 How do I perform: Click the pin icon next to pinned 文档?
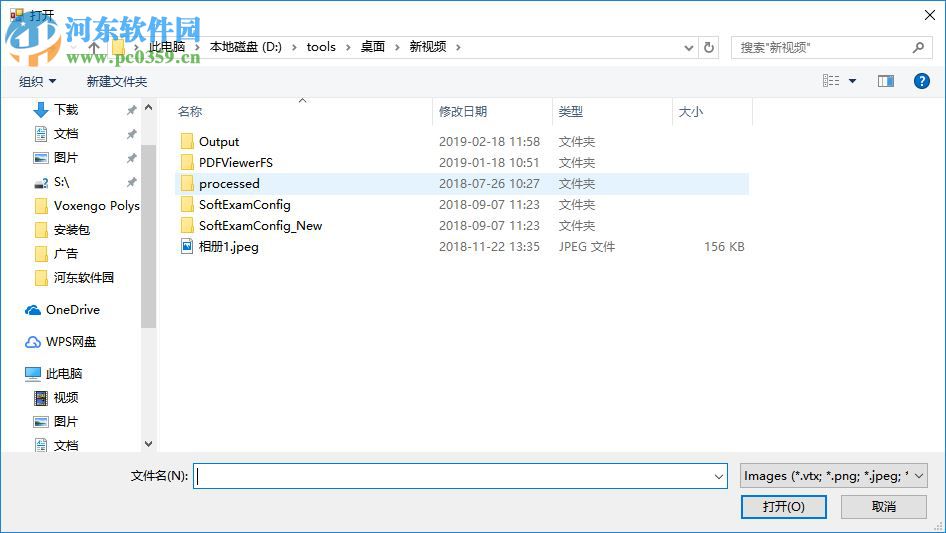pyautogui.click(x=131, y=134)
